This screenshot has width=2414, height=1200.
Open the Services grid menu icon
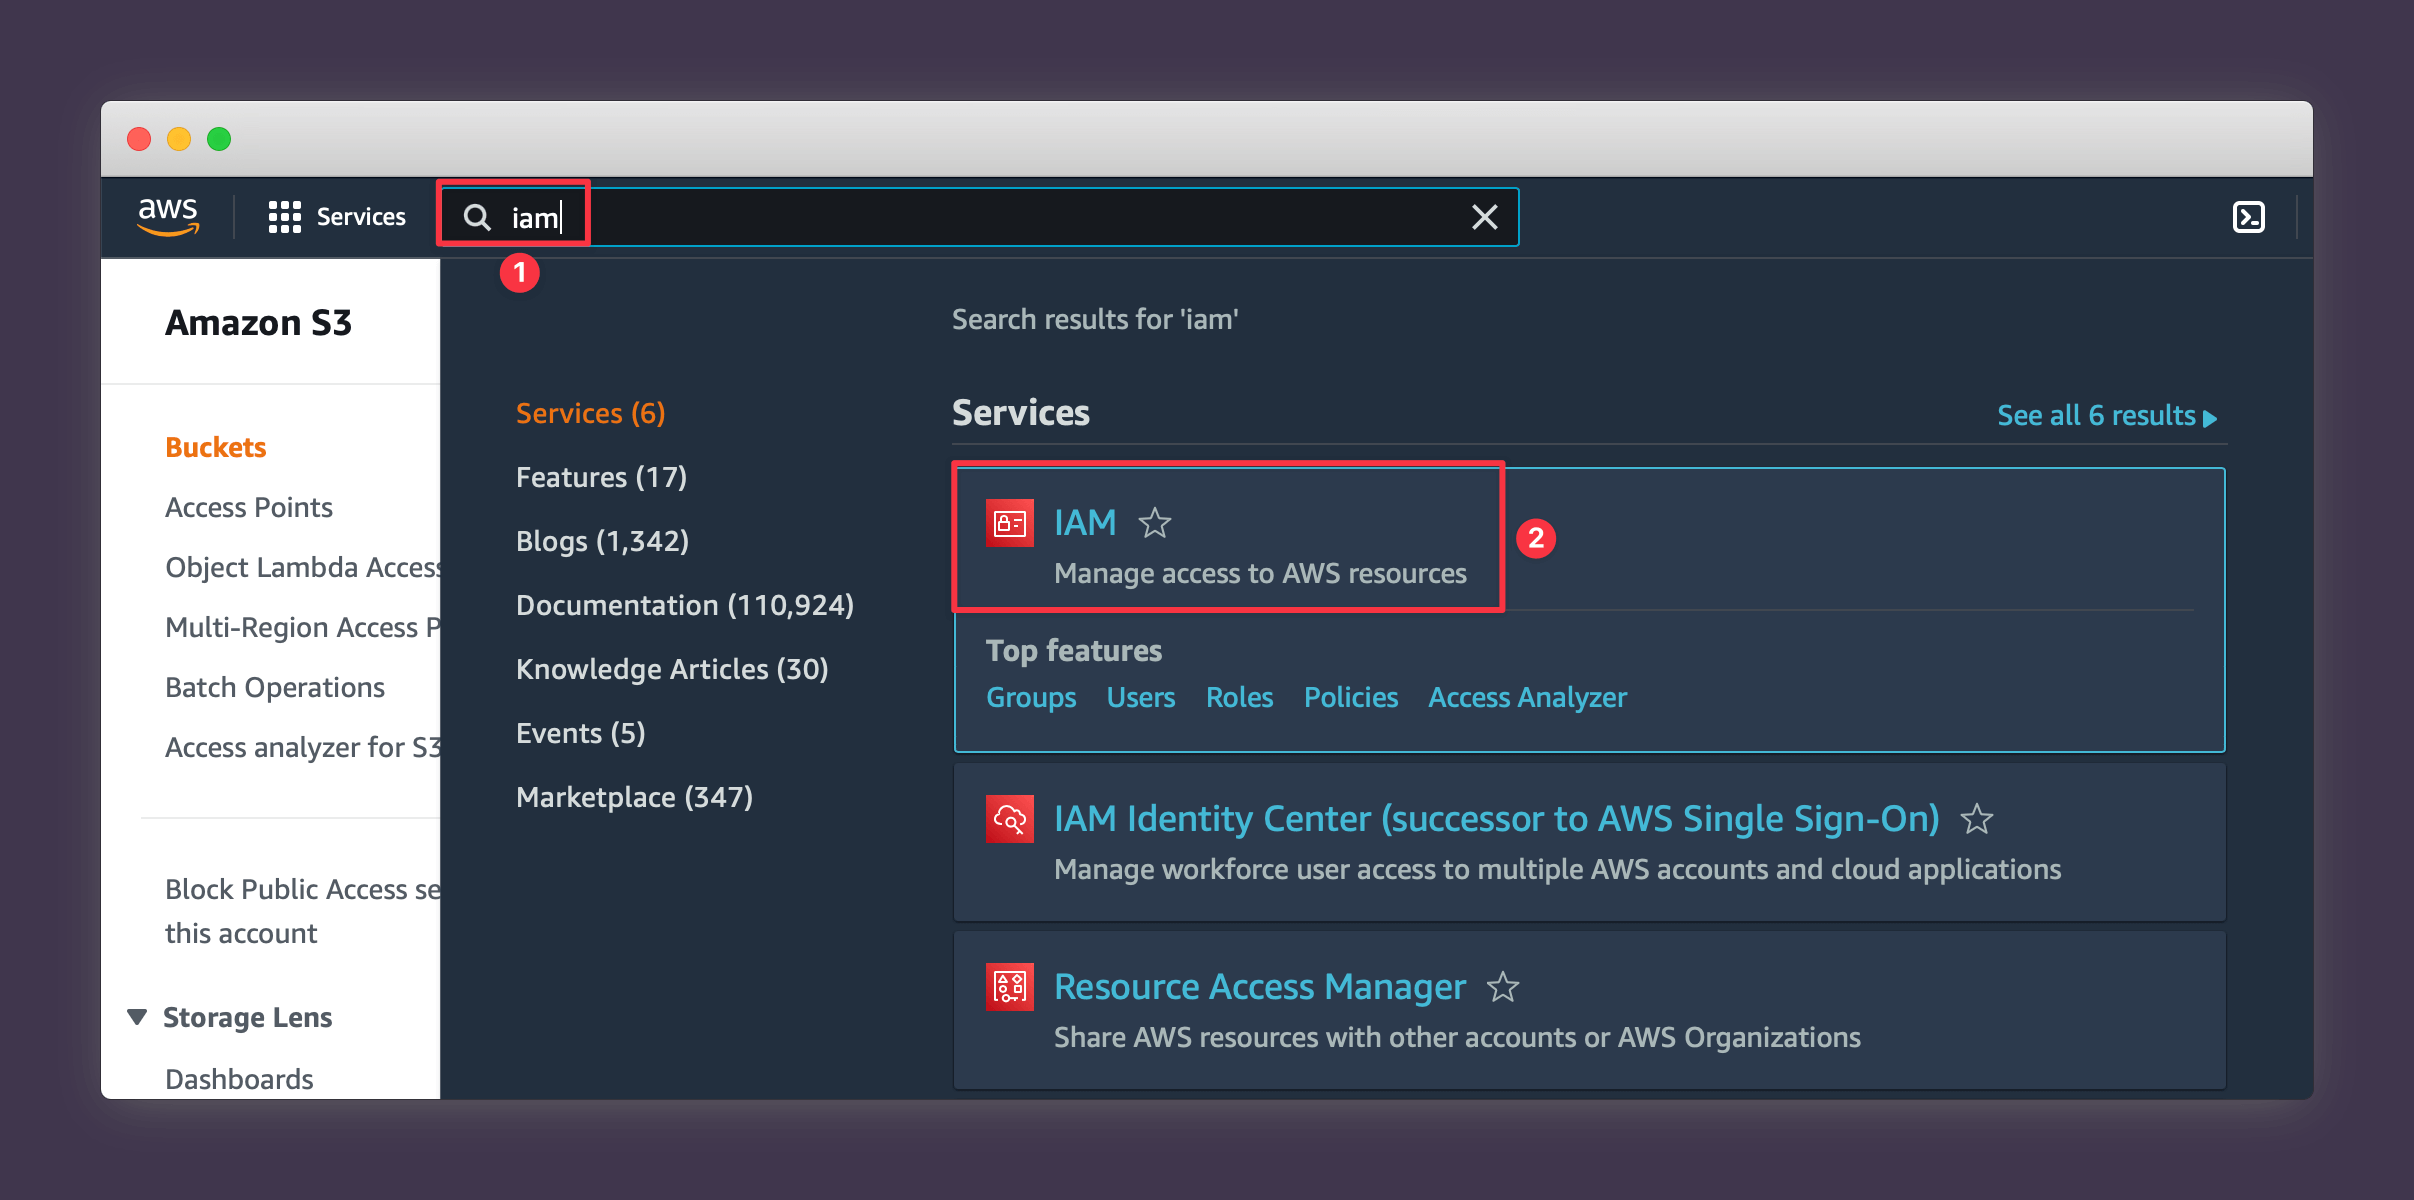point(284,217)
